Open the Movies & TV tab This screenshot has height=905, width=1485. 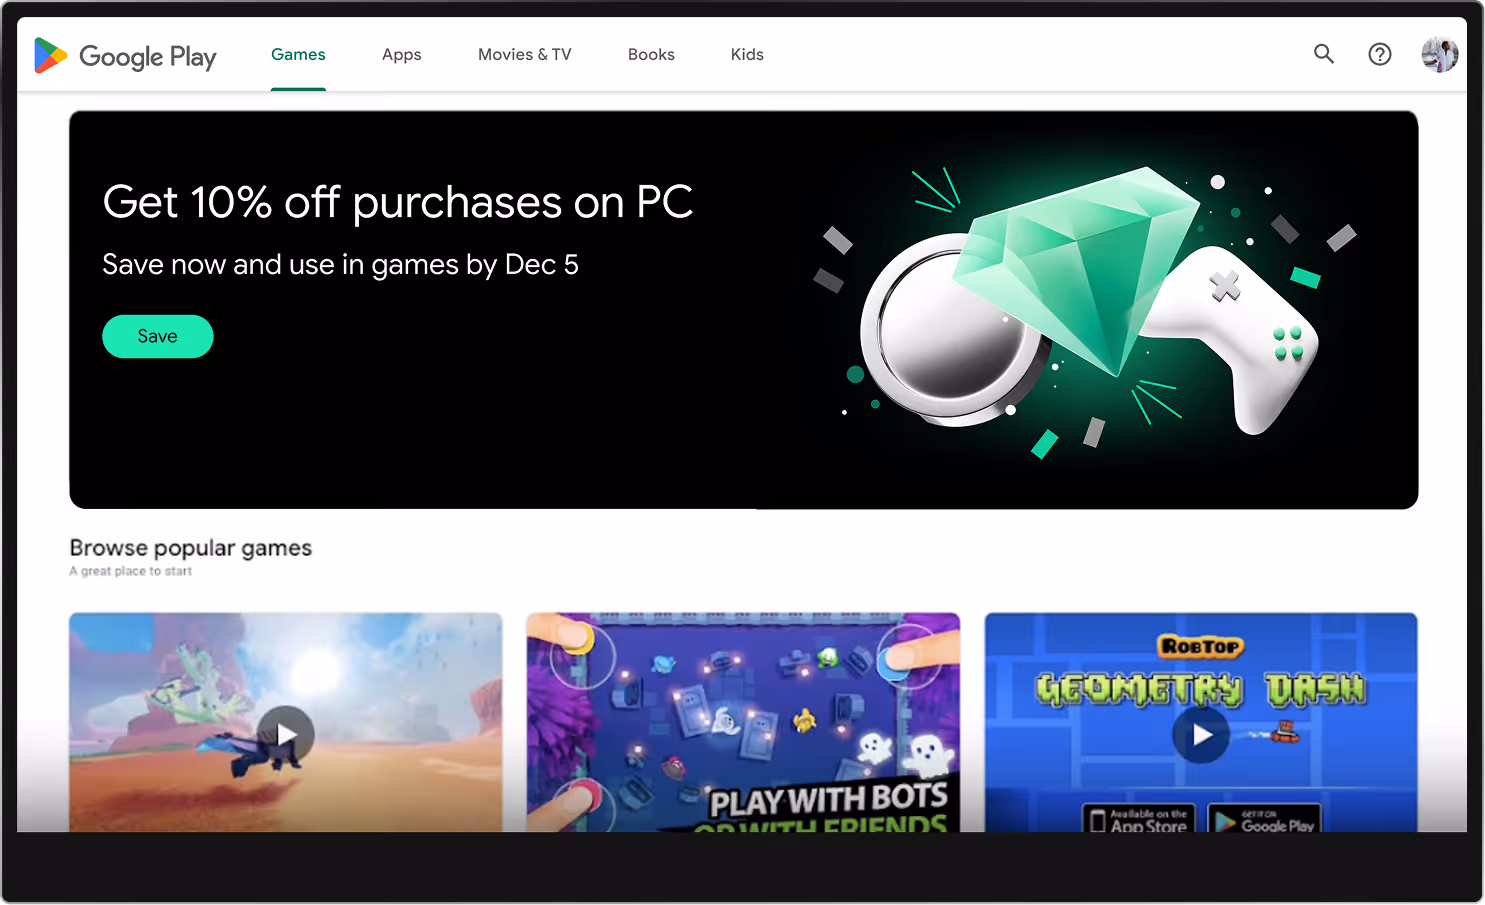pos(525,54)
